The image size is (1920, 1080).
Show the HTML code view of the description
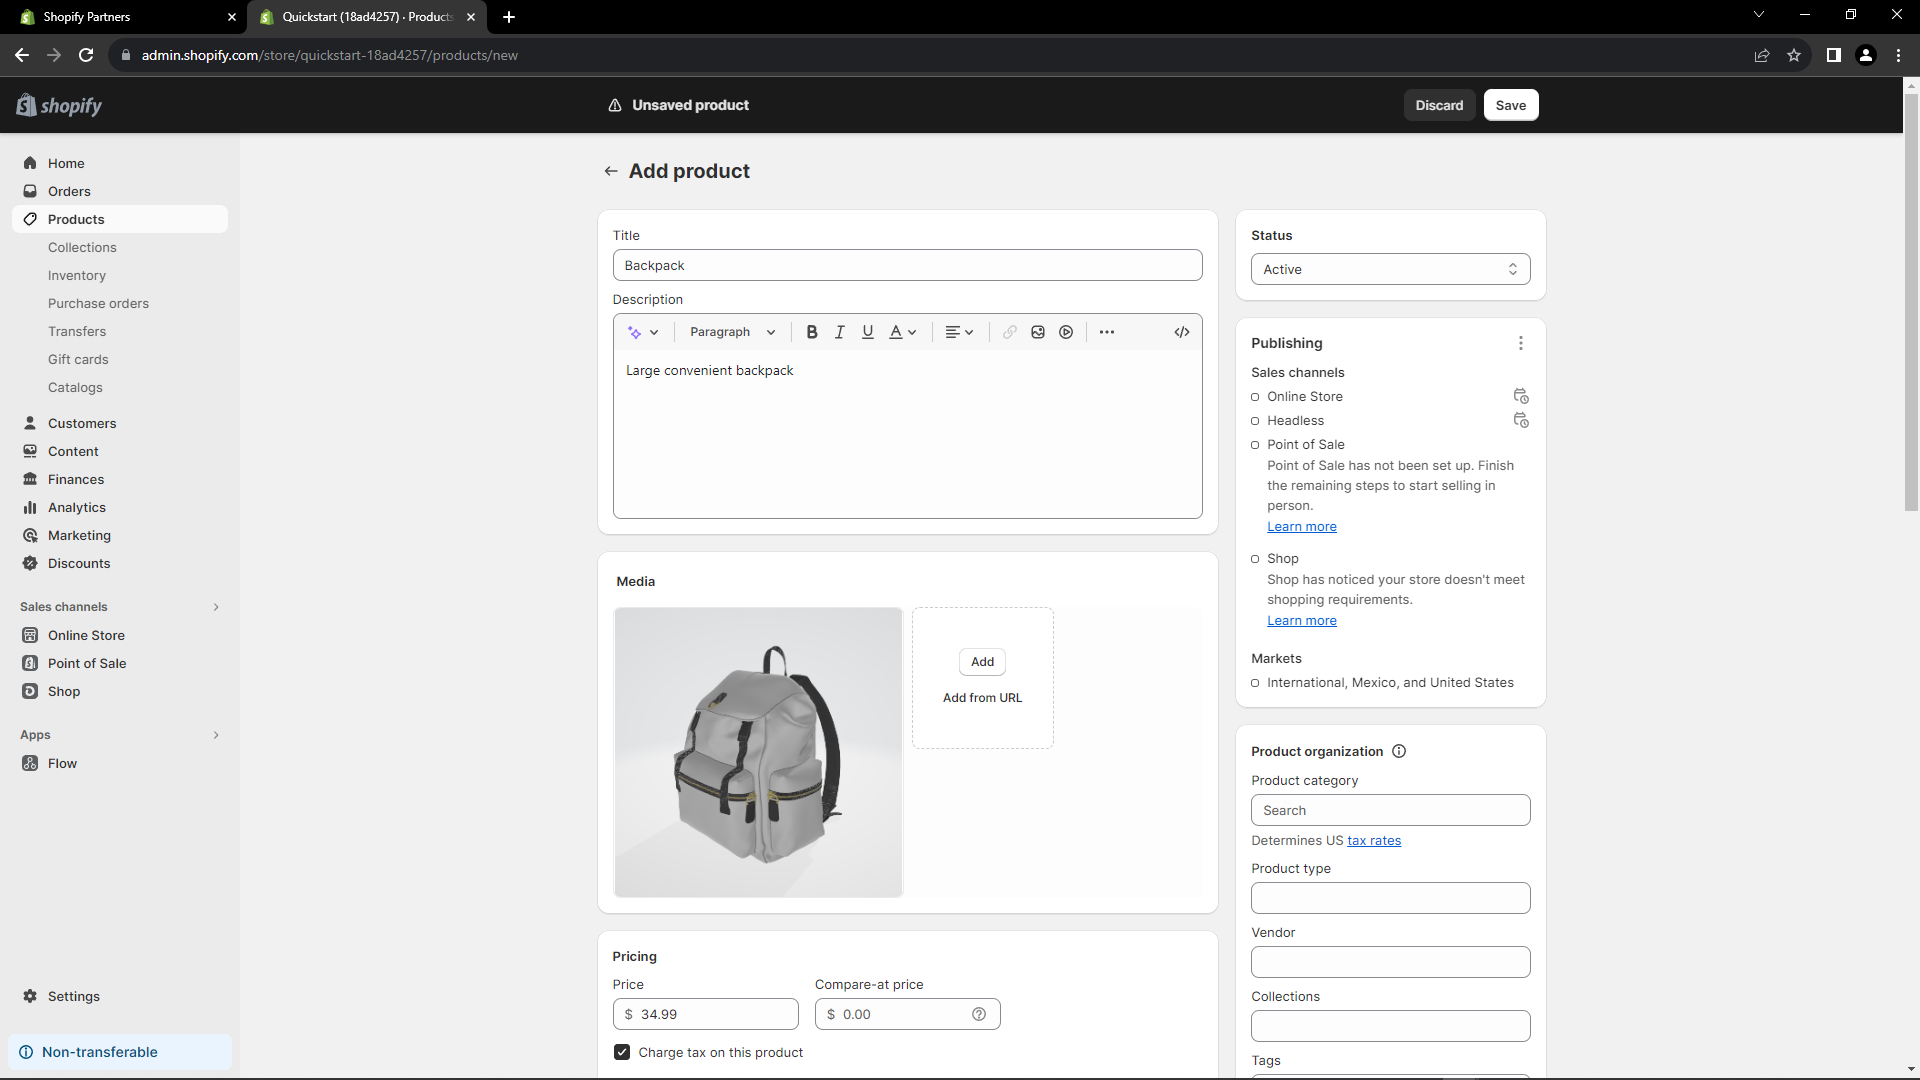pyautogui.click(x=1181, y=331)
